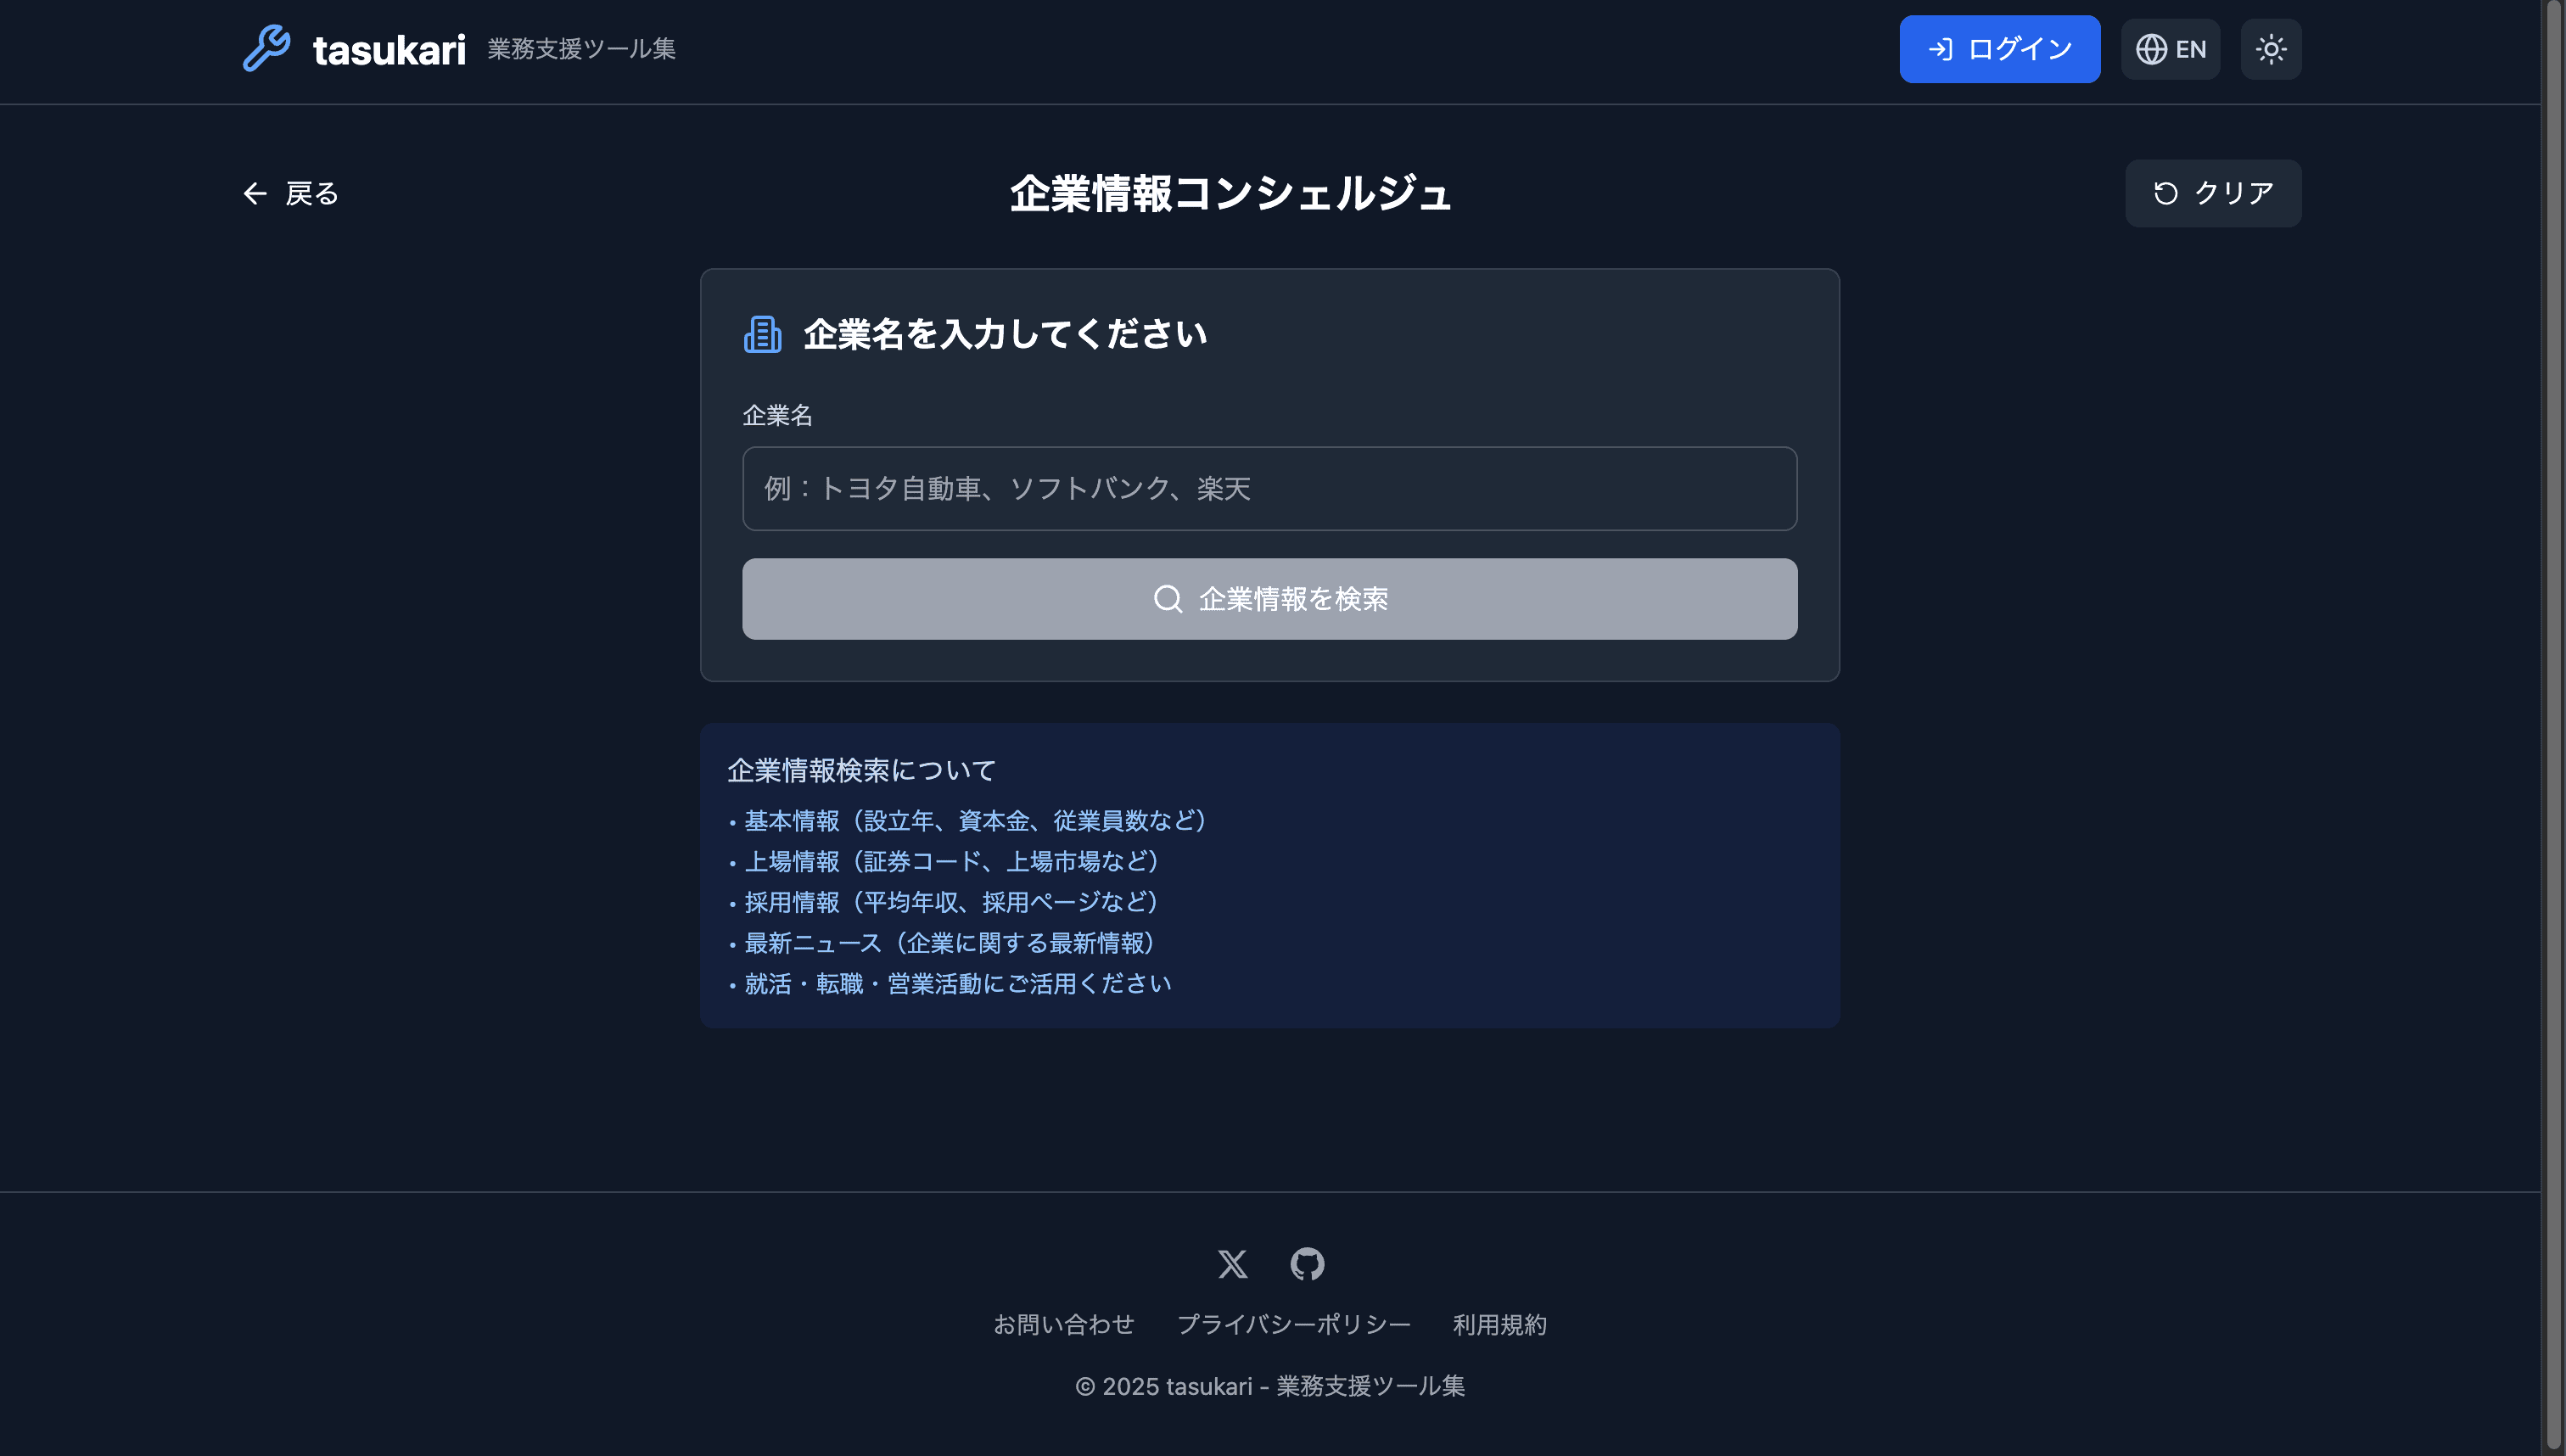The height and width of the screenshot is (1456, 2566).
Task: Click the back arrow next to 戻る
Action: click(x=256, y=193)
